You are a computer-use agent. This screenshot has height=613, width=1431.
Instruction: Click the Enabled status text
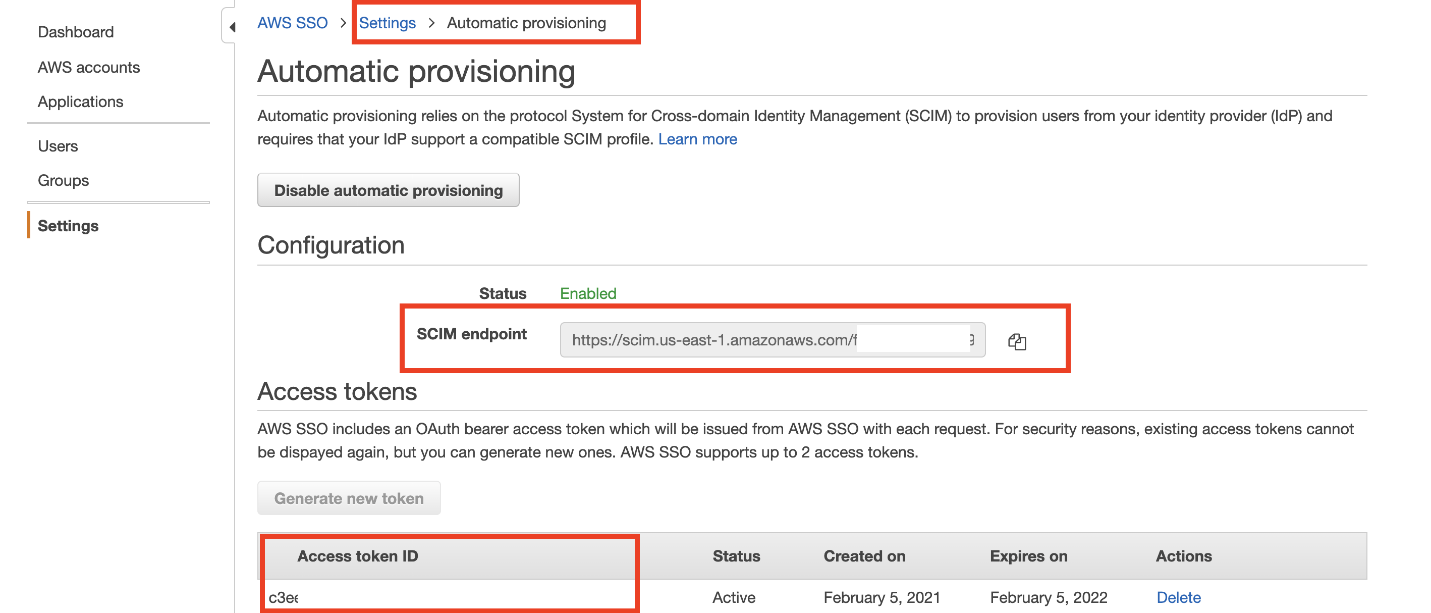(588, 294)
